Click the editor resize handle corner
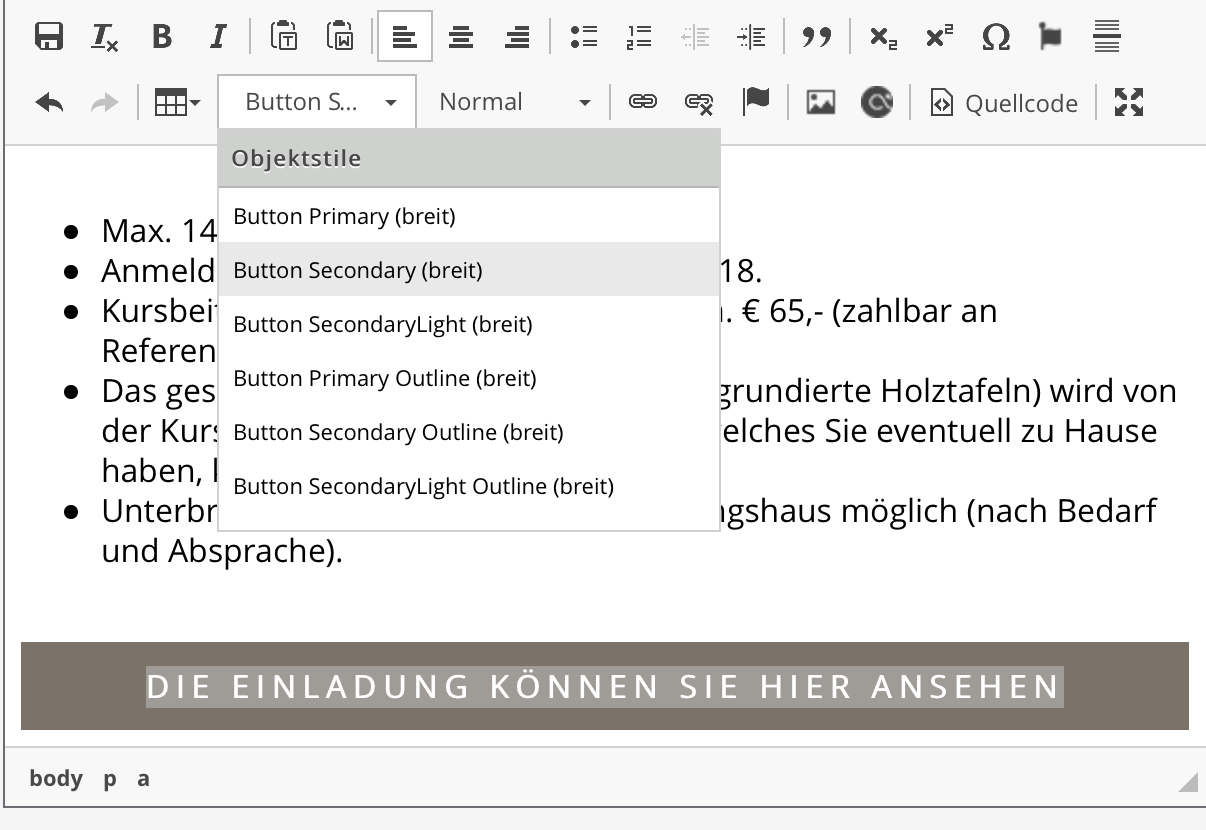Viewport: 1206px width, 830px height. coord(1187,782)
